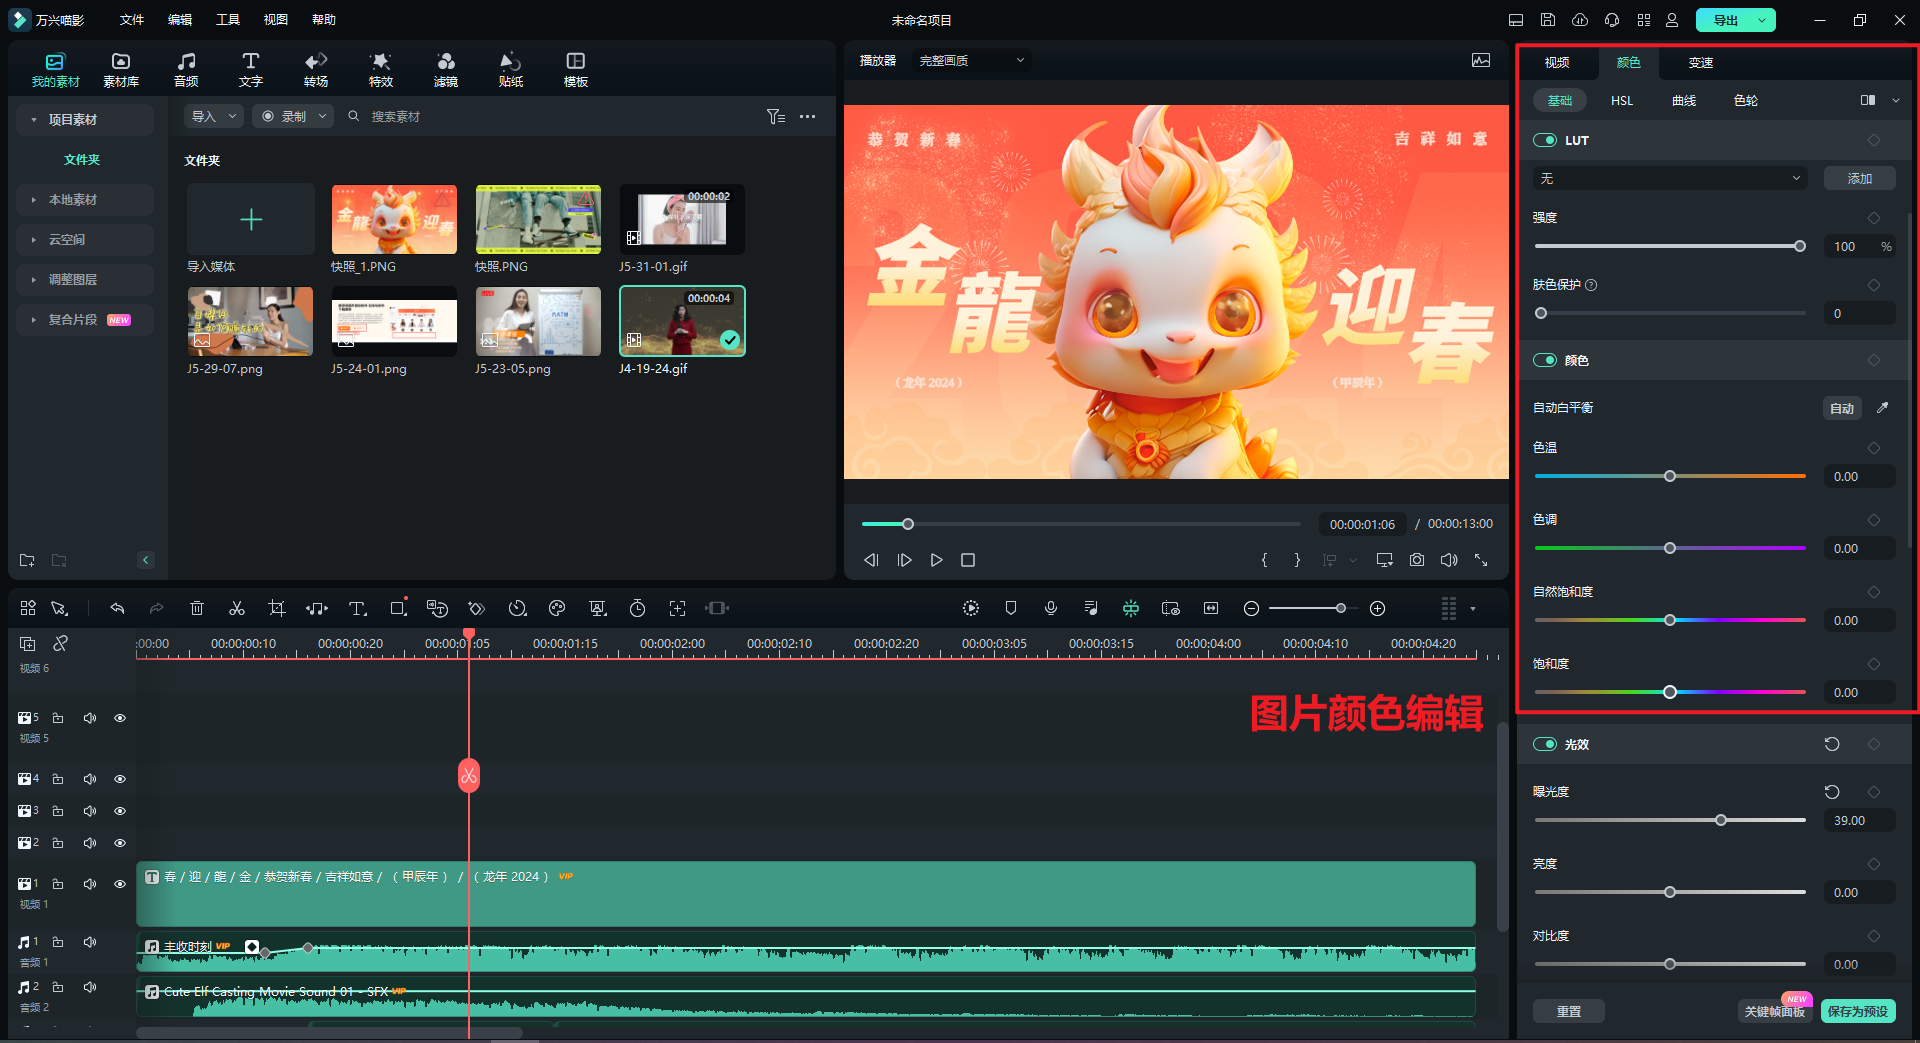Viewport: 1920px width, 1043px height.
Task: Click the white balance eyedropper icon
Action: [x=1882, y=408]
